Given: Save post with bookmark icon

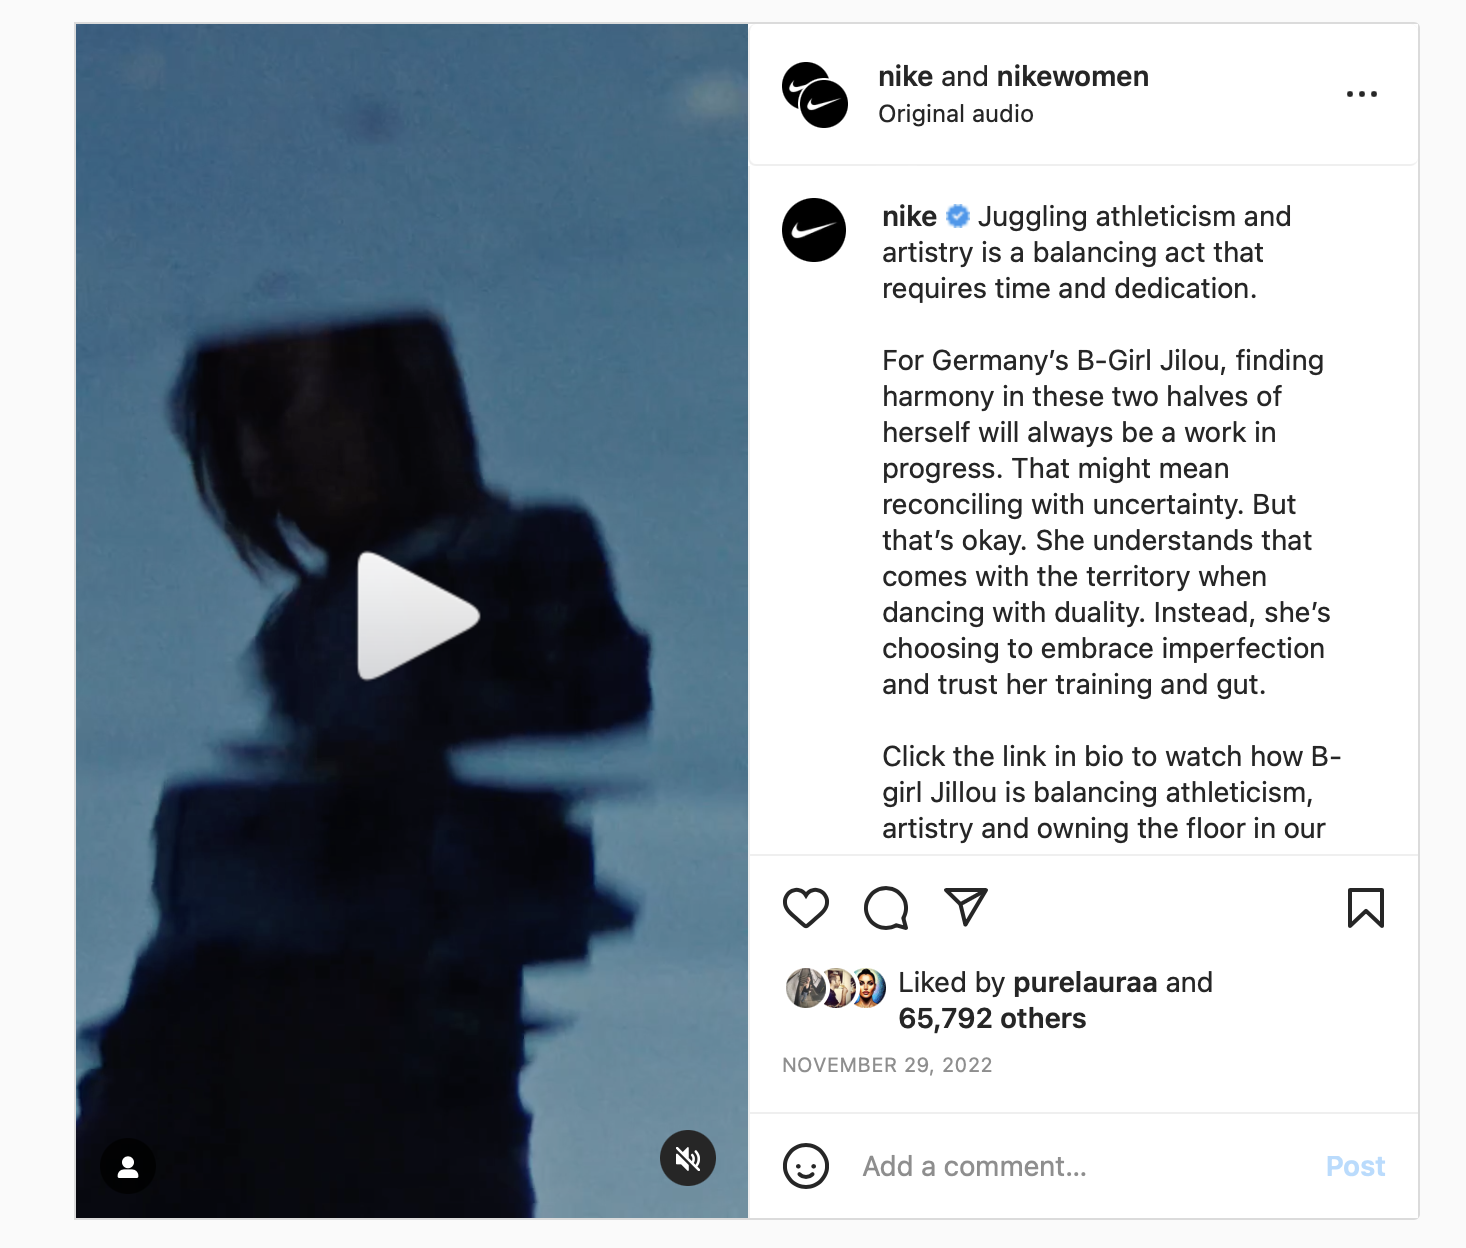Looking at the screenshot, I should click(1366, 908).
